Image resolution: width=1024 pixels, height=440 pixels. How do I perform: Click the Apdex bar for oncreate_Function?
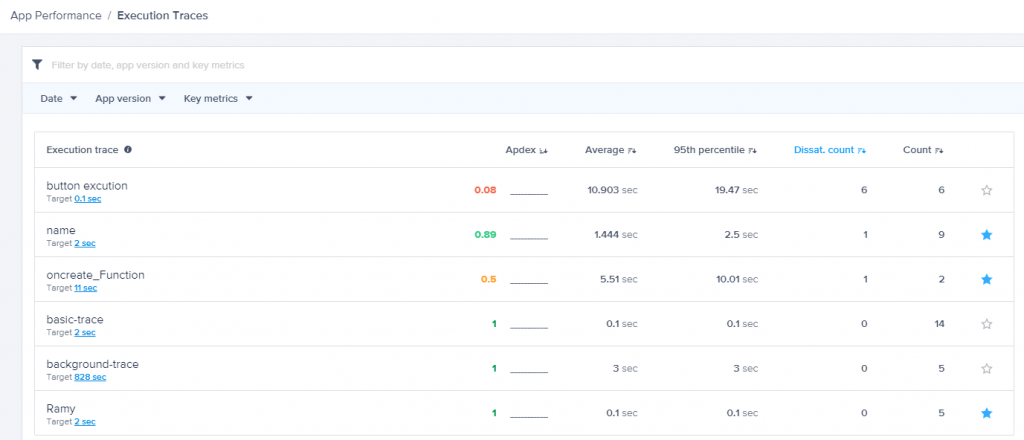click(529, 282)
